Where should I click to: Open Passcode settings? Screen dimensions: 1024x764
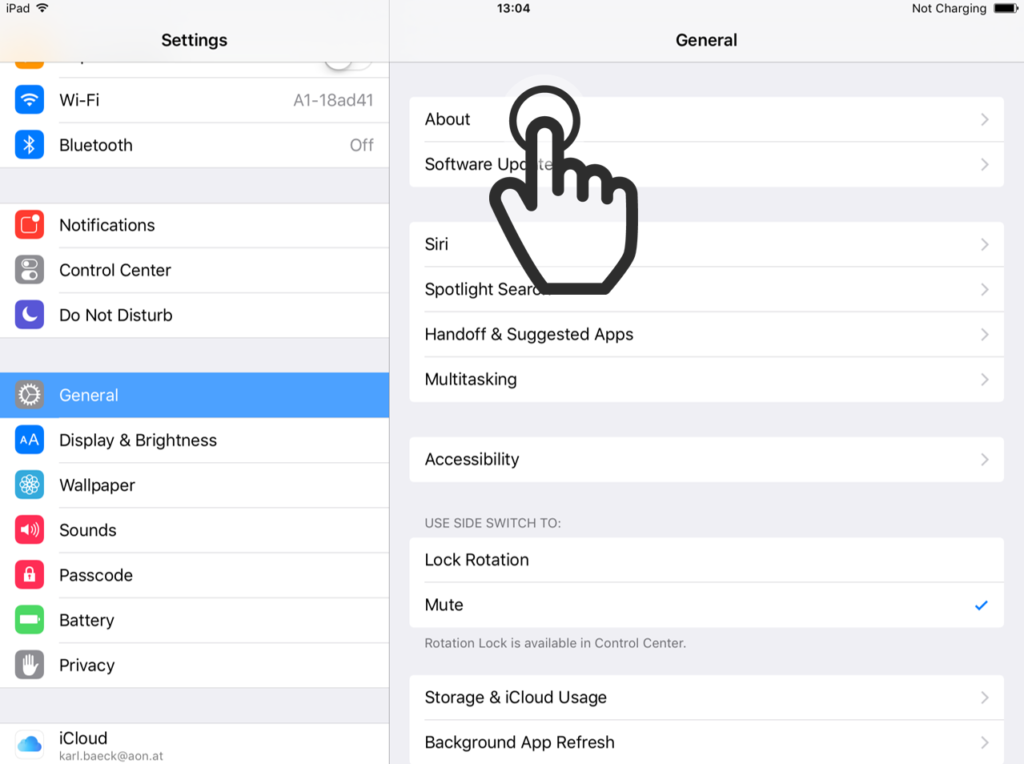(x=195, y=575)
